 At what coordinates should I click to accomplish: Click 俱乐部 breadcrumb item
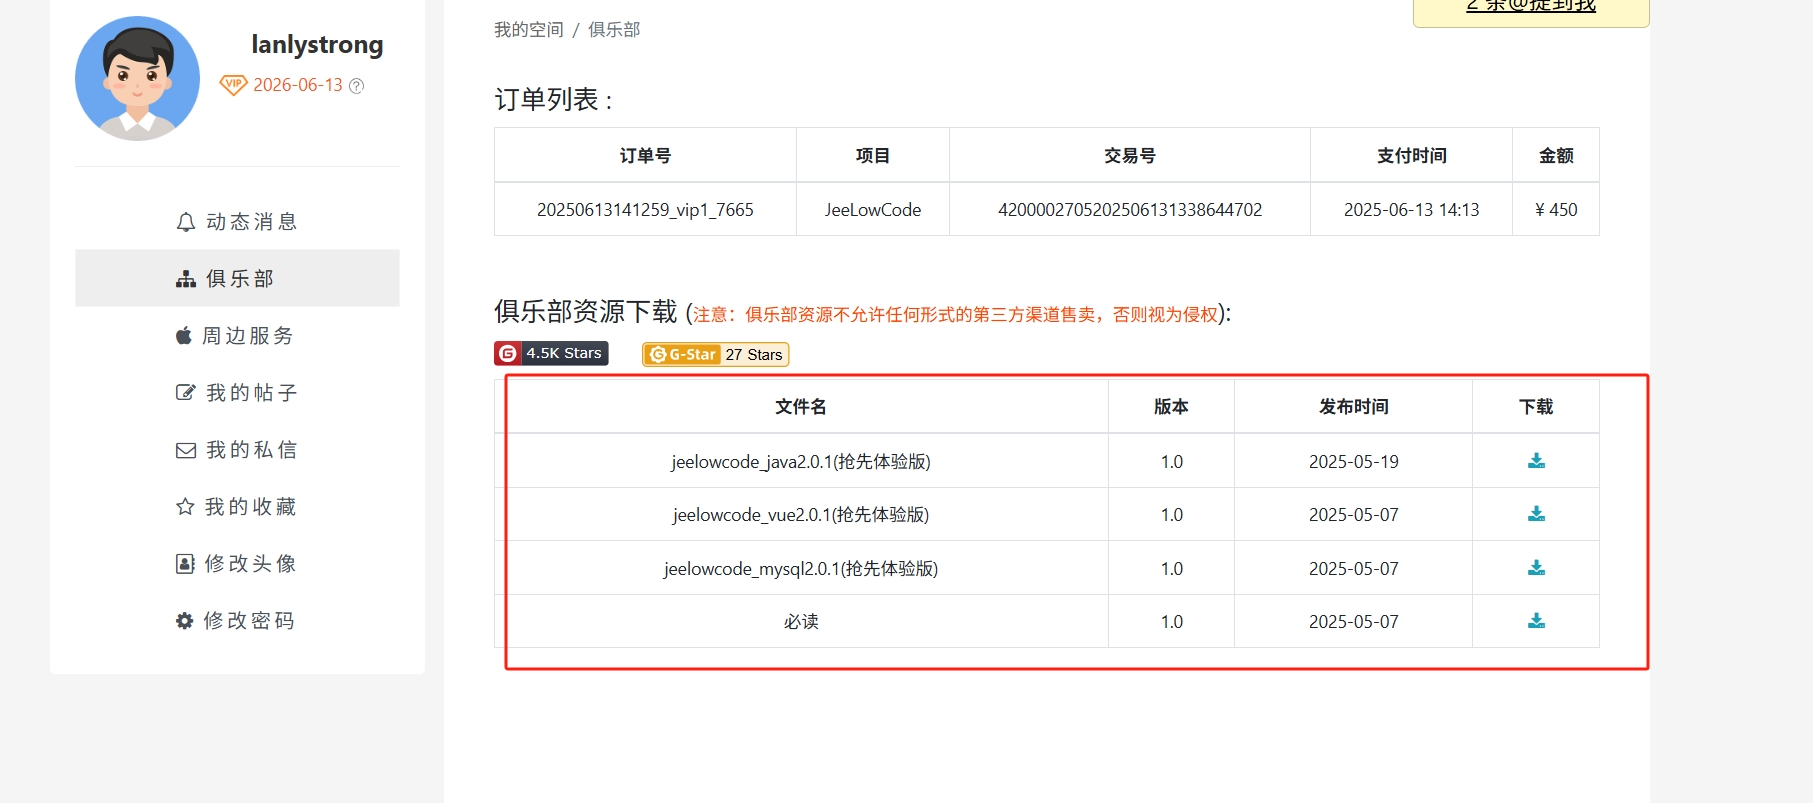tap(614, 30)
